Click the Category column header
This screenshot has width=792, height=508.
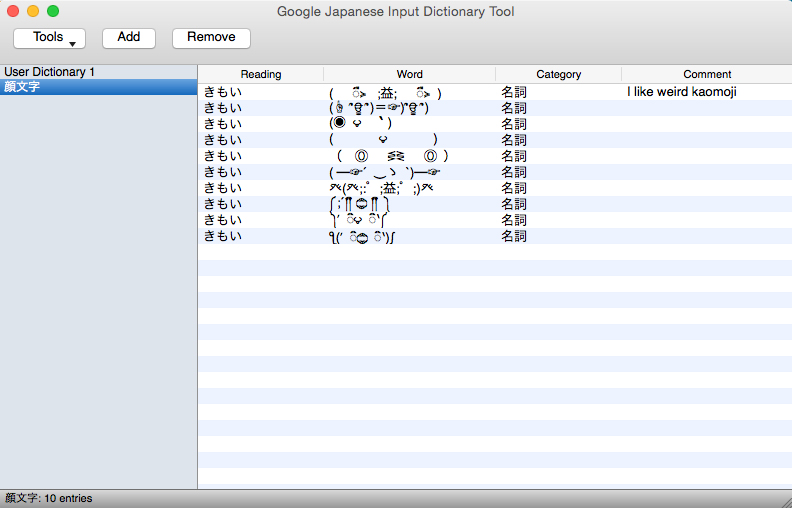tap(558, 74)
